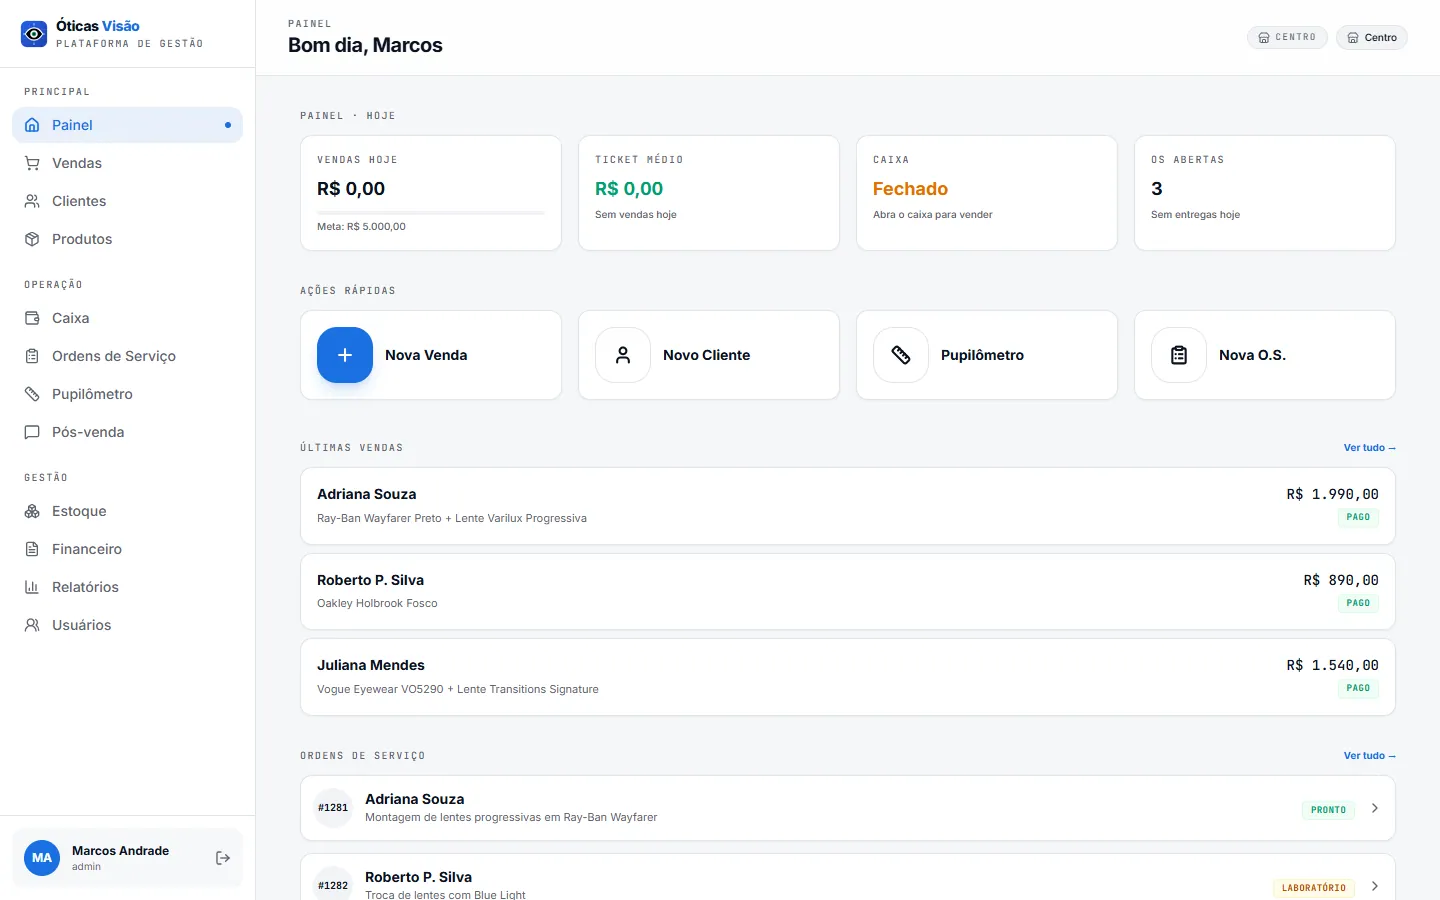This screenshot has height=900, width=1440.
Task: Click Ver tudo link for Ordens de Serviço
Action: (1369, 756)
